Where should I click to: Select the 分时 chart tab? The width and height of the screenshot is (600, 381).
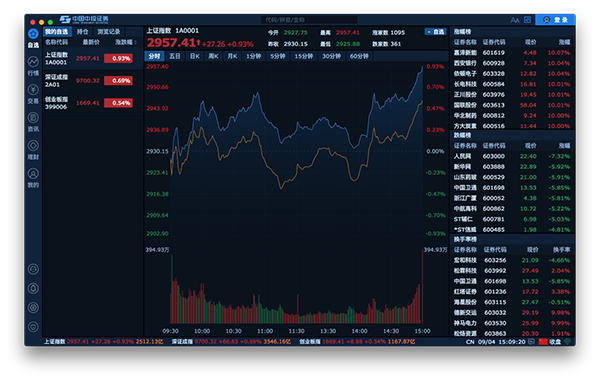pyautogui.click(x=154, y=56)
